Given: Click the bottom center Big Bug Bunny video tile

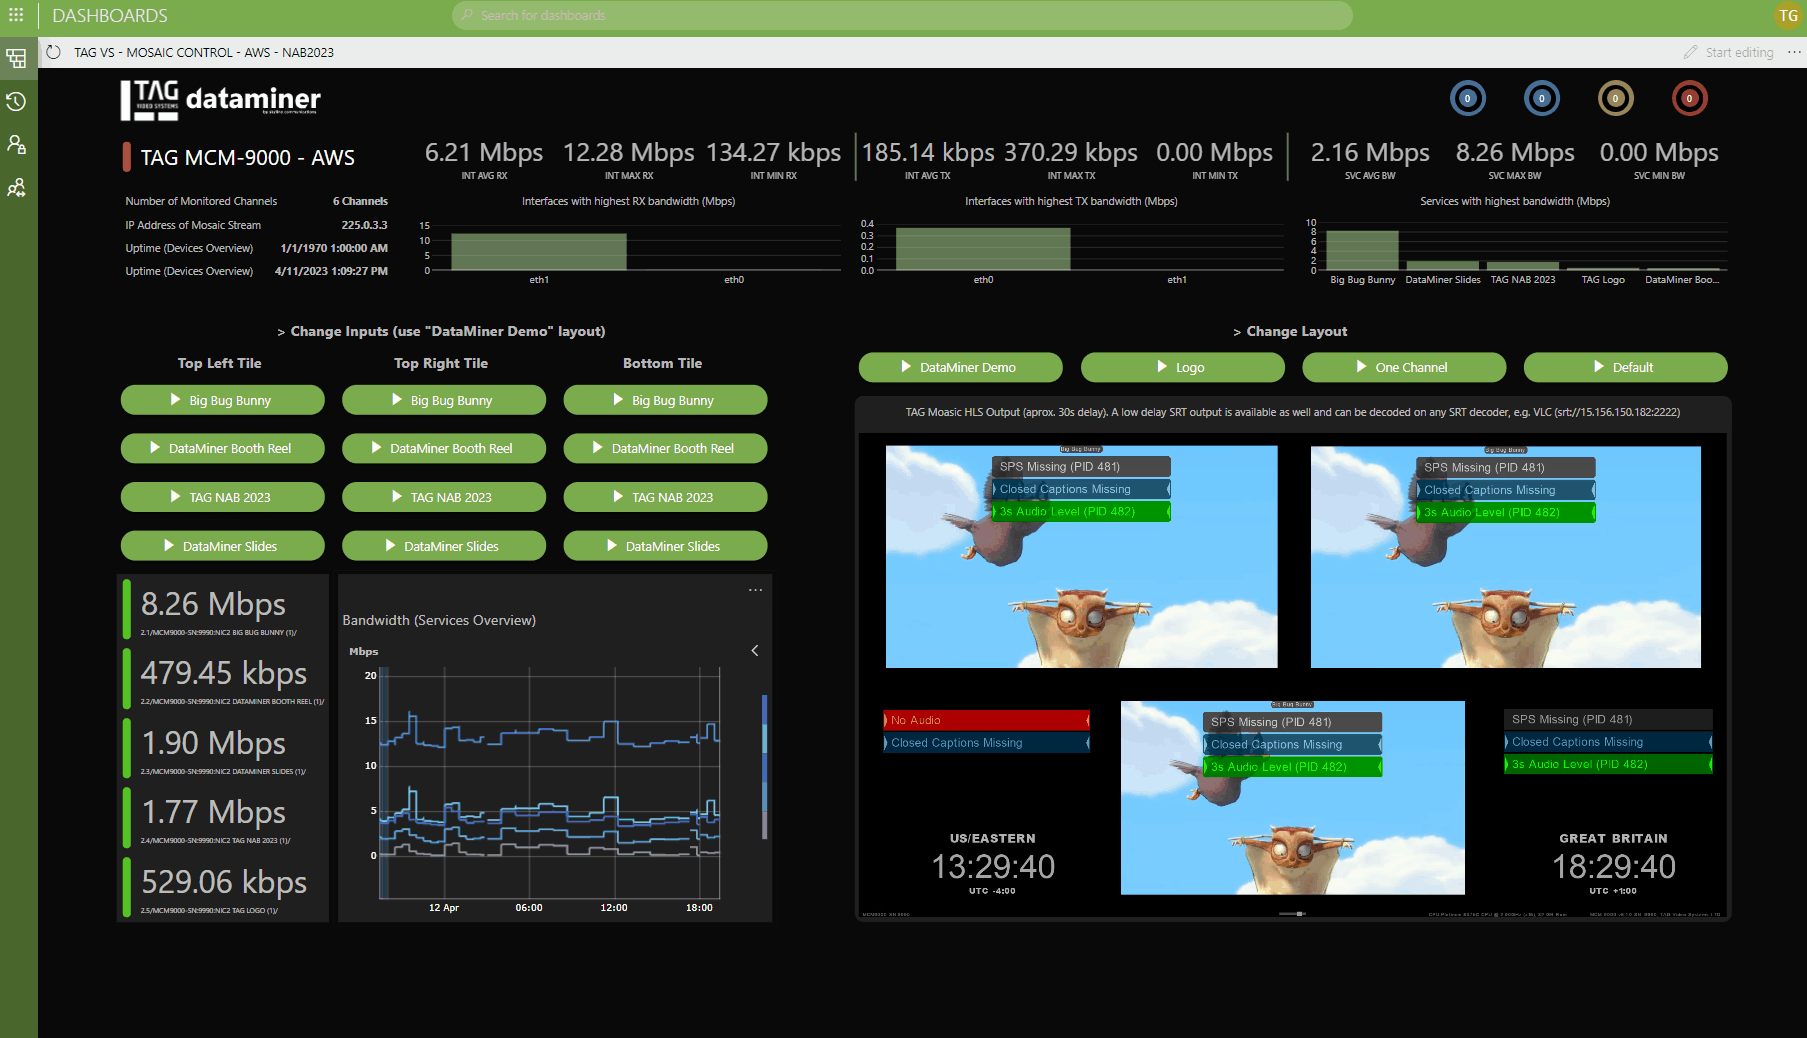Looking at the screenshot, I should (x=1292, y=798).
